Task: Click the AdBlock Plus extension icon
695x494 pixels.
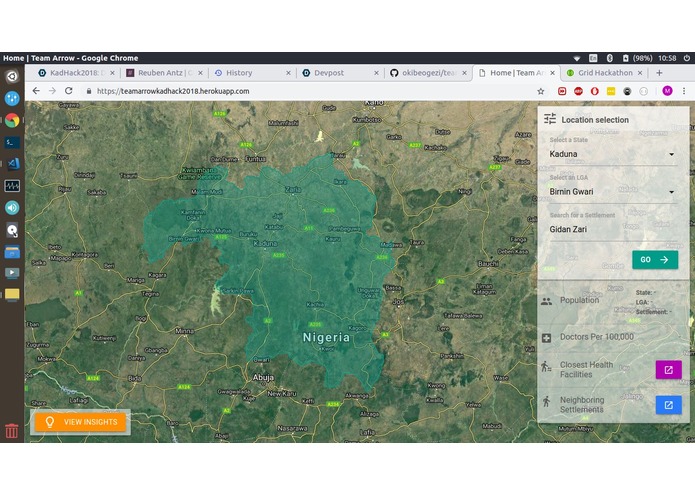Action: pyautogui.click(x=578, y=91)
